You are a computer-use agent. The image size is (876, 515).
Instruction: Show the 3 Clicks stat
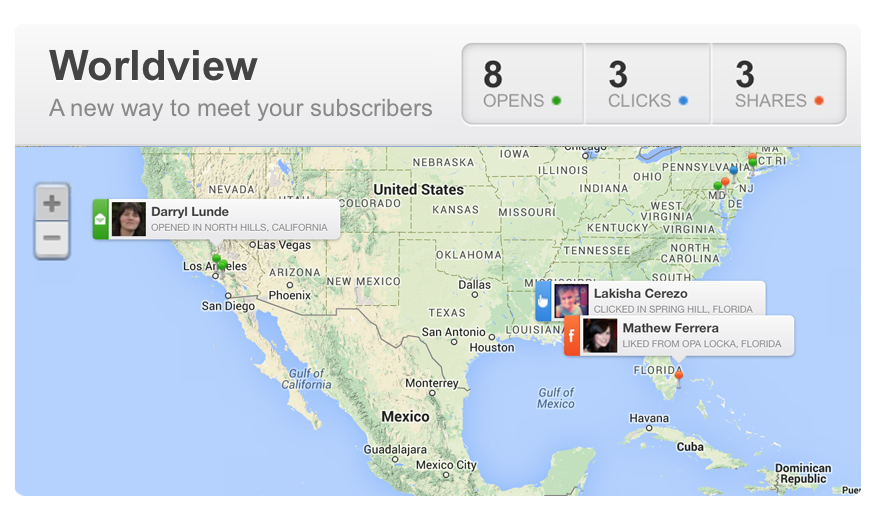pos(648,84)
